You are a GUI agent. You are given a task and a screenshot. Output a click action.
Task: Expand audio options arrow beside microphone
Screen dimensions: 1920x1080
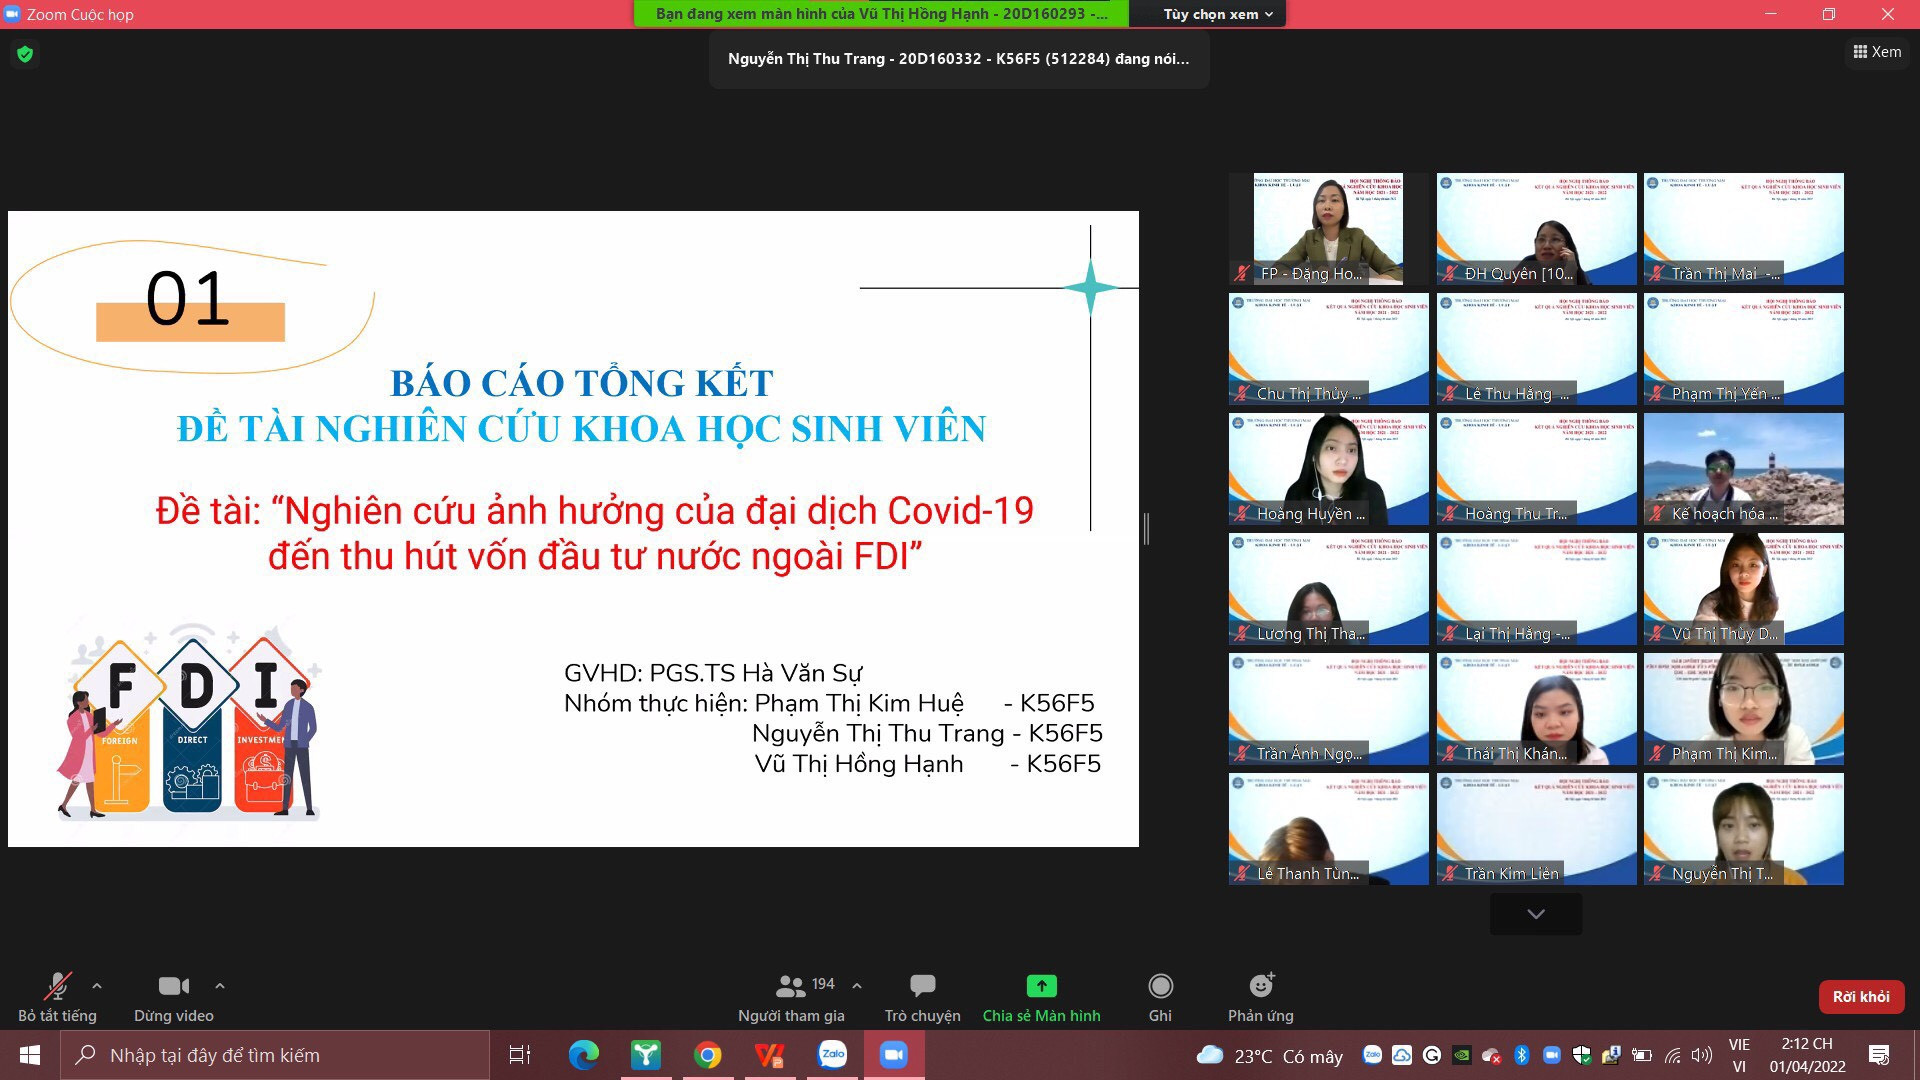[x=97, y=986]
